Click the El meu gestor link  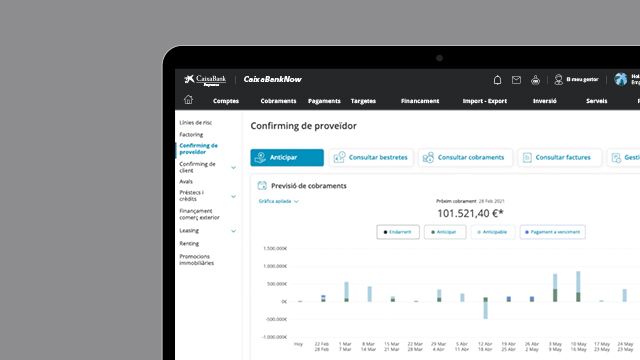(x=582, y=80)
